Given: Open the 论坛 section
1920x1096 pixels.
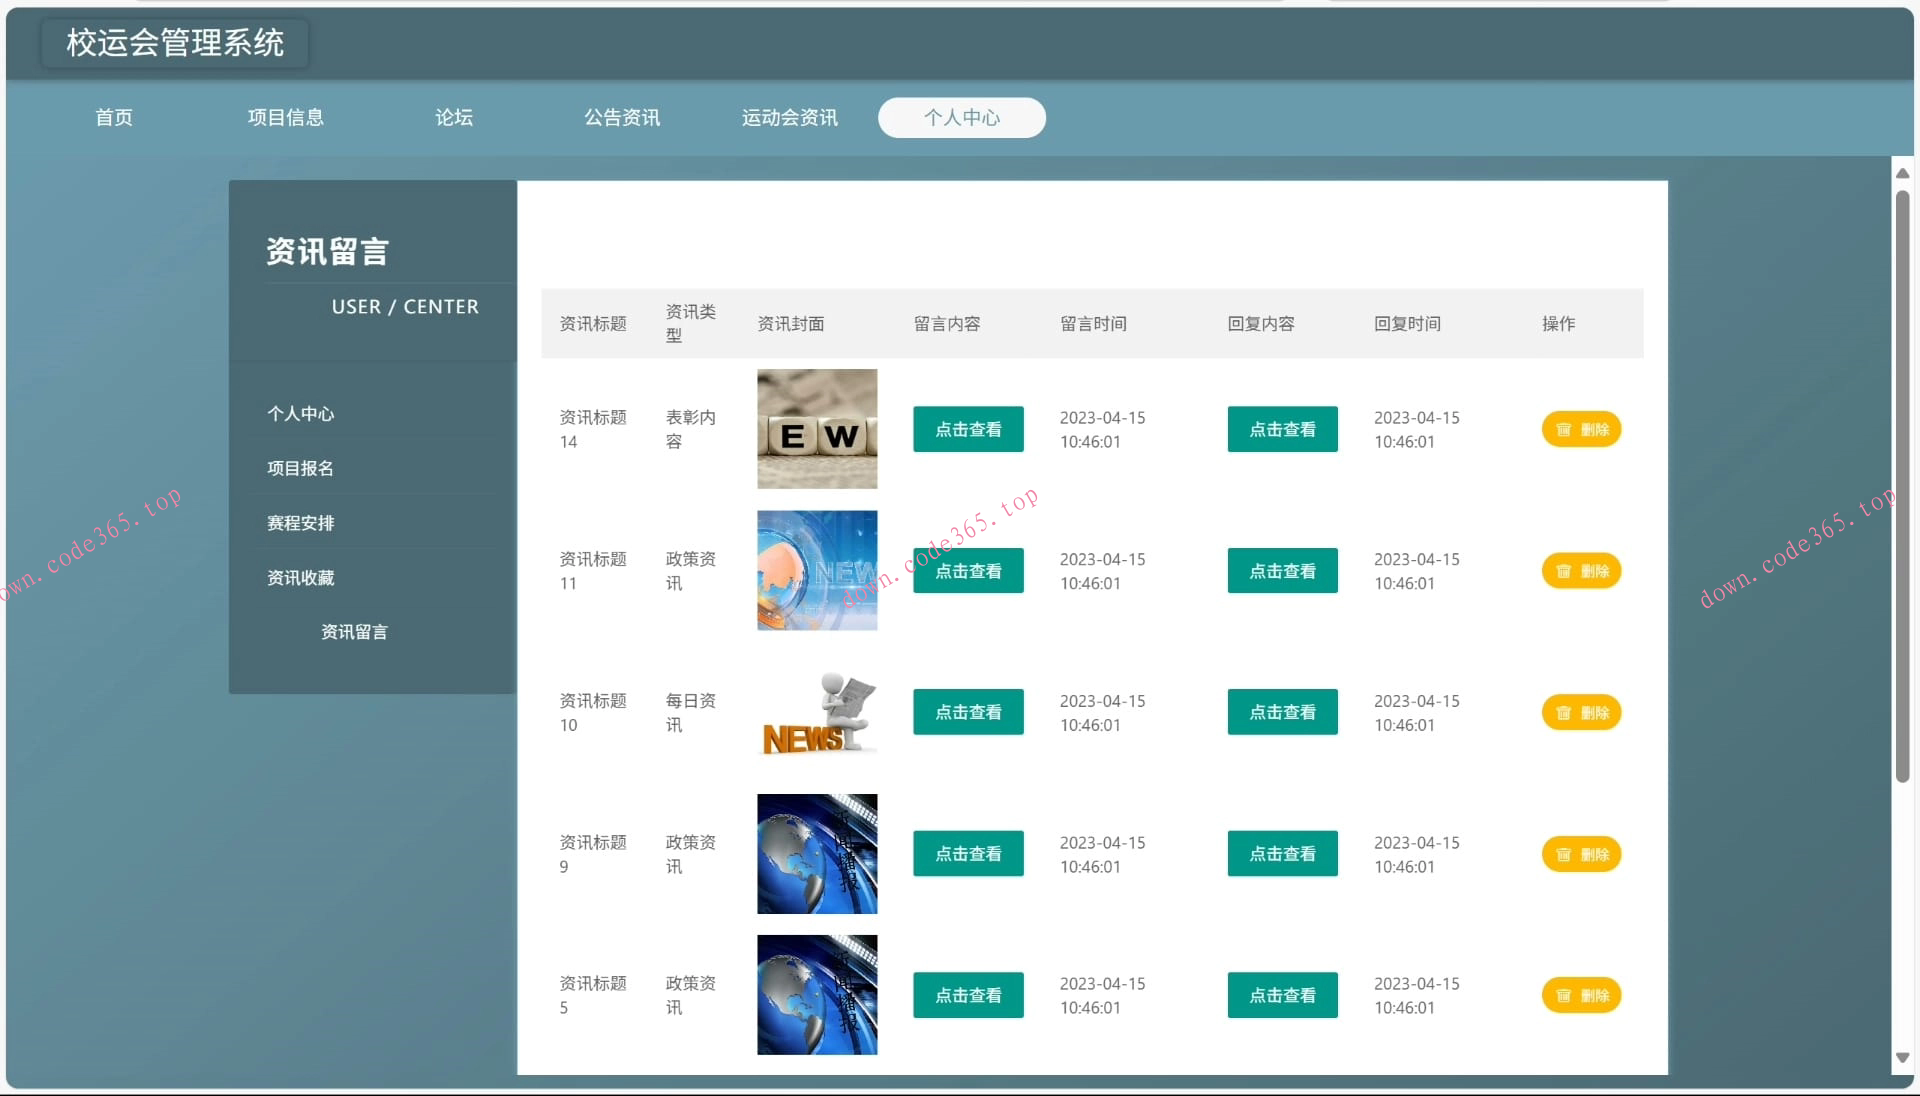Looking at the screenshot, I should click(453, 117).
